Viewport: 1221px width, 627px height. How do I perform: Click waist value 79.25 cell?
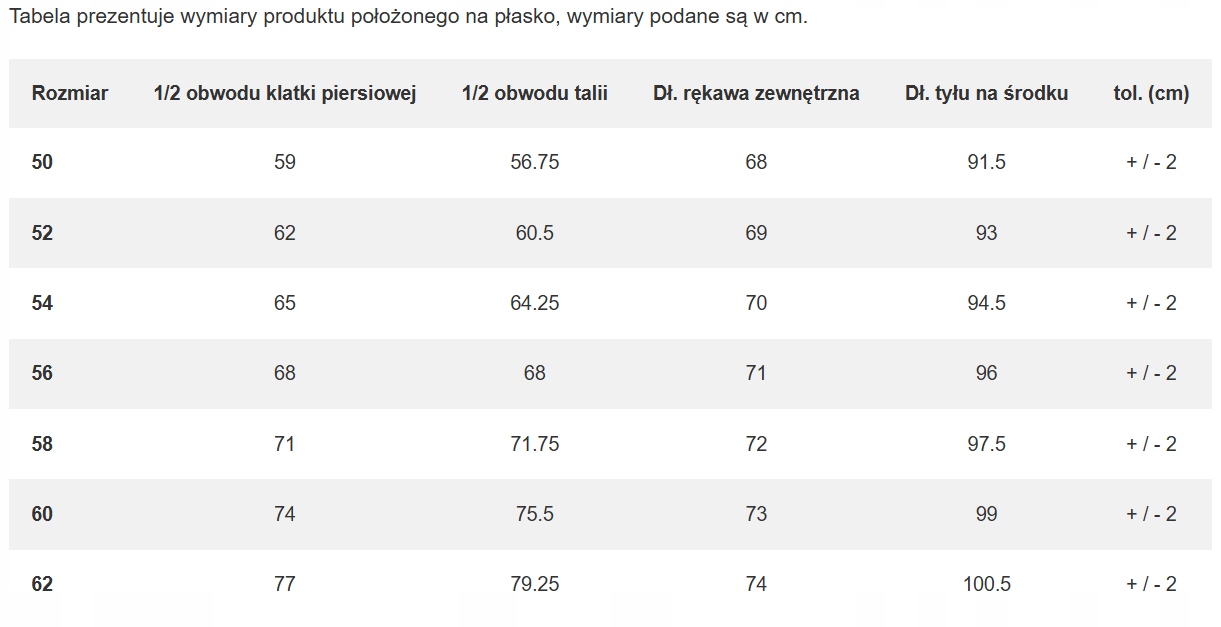pos(535,584)
